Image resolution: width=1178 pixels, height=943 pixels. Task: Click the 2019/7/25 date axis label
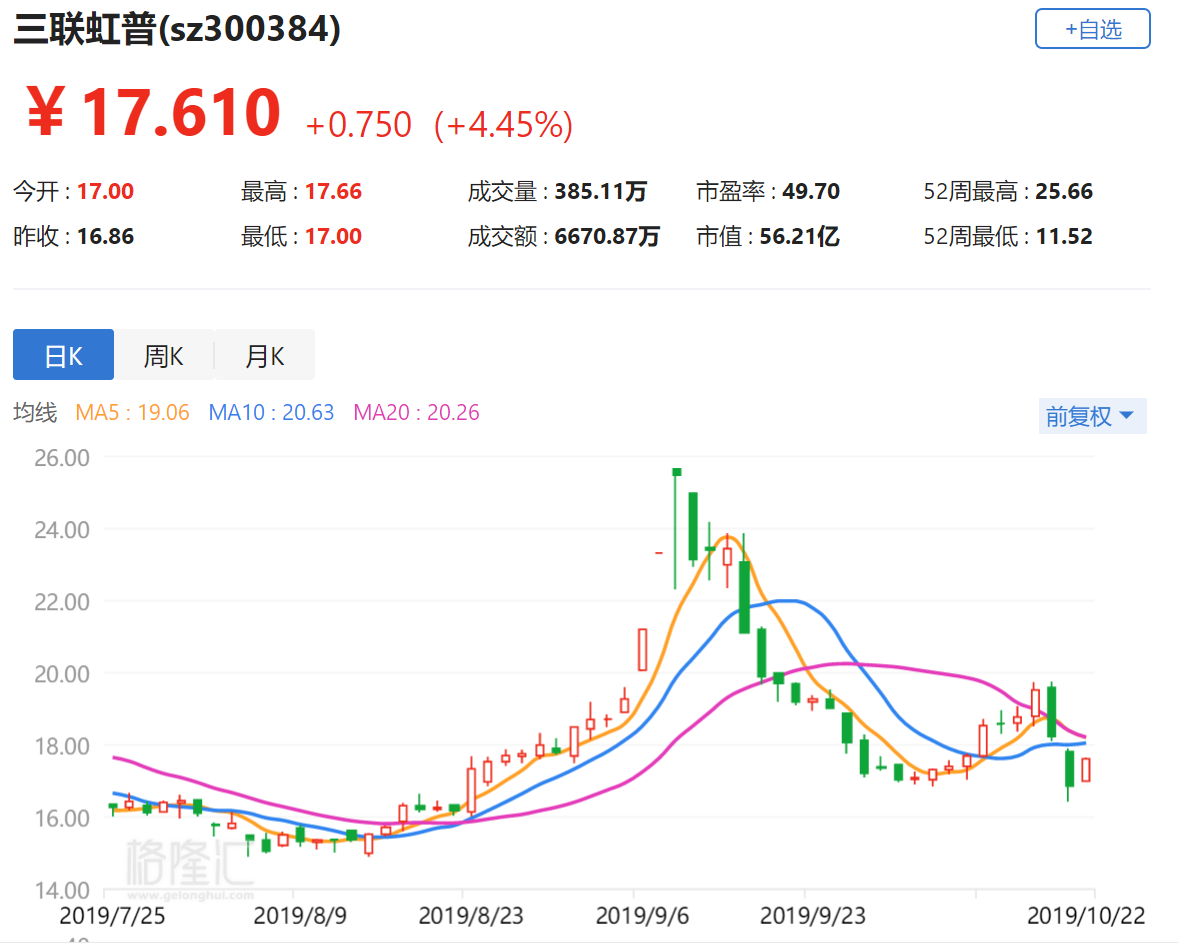click(112, 916)
